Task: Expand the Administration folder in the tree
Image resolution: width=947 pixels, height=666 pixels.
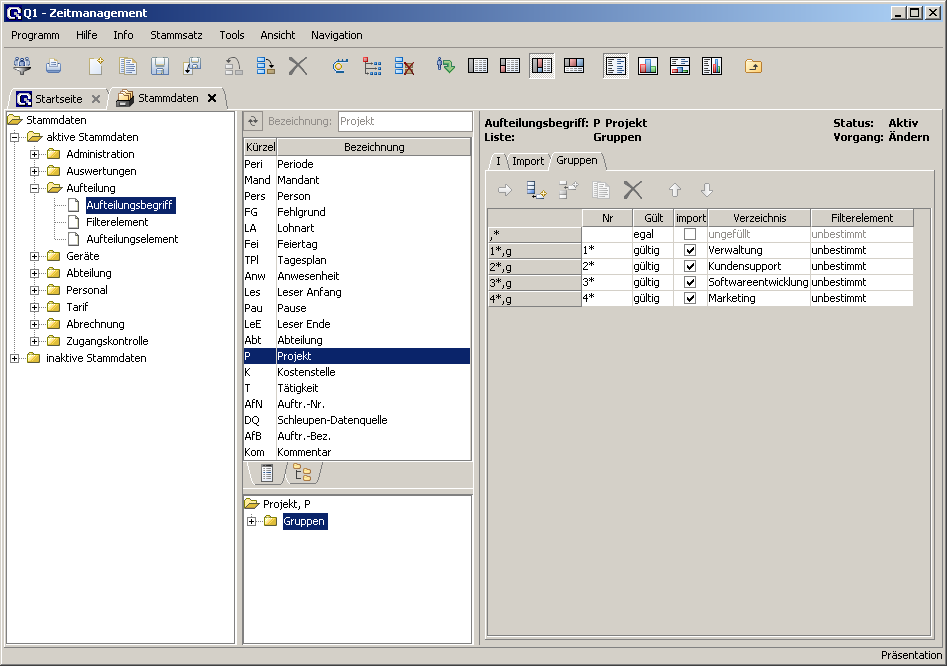Action: pos(35,154)
